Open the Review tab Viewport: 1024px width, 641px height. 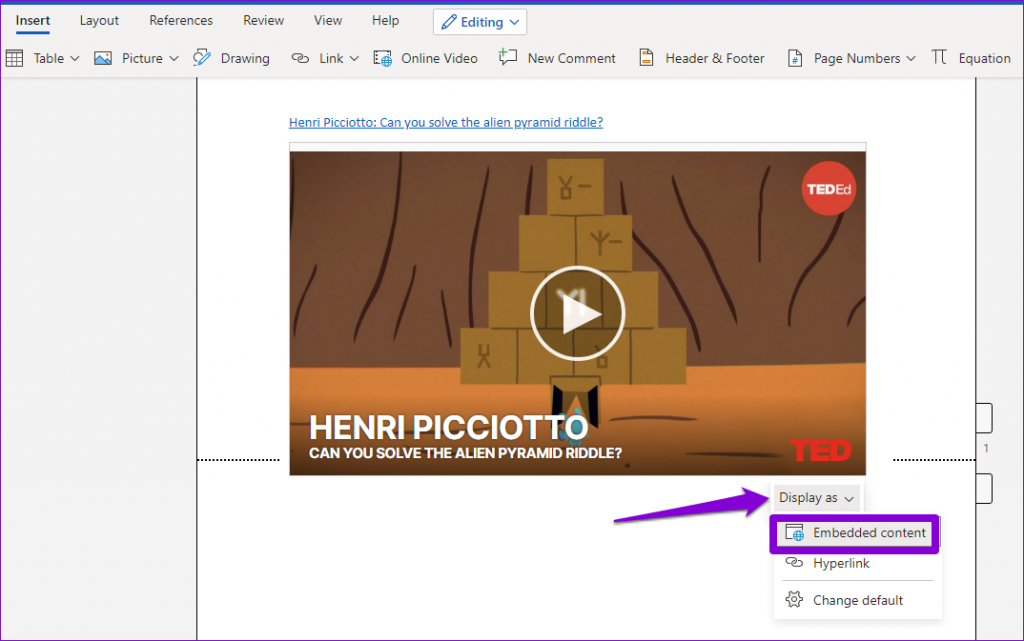[x=263, y=20]
